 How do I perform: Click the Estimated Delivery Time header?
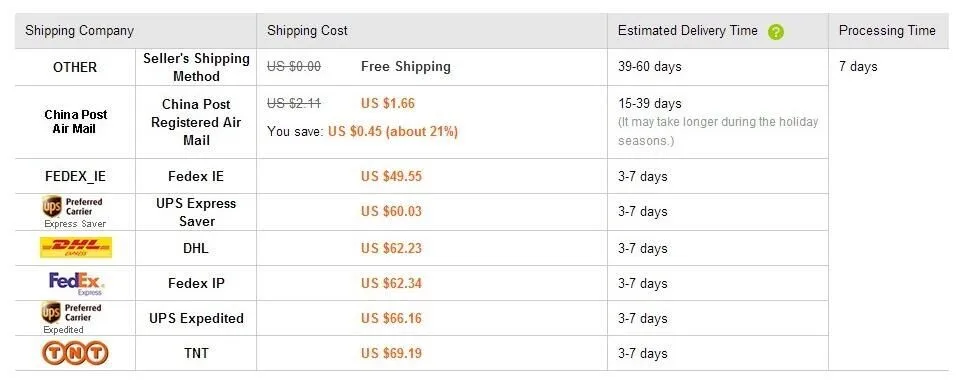point(687,31)
